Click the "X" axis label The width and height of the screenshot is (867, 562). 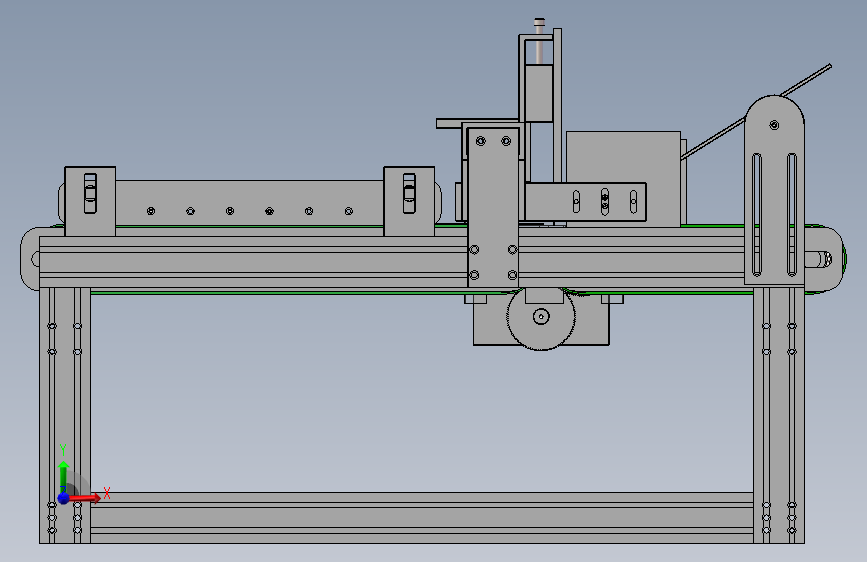coord(107,493)
